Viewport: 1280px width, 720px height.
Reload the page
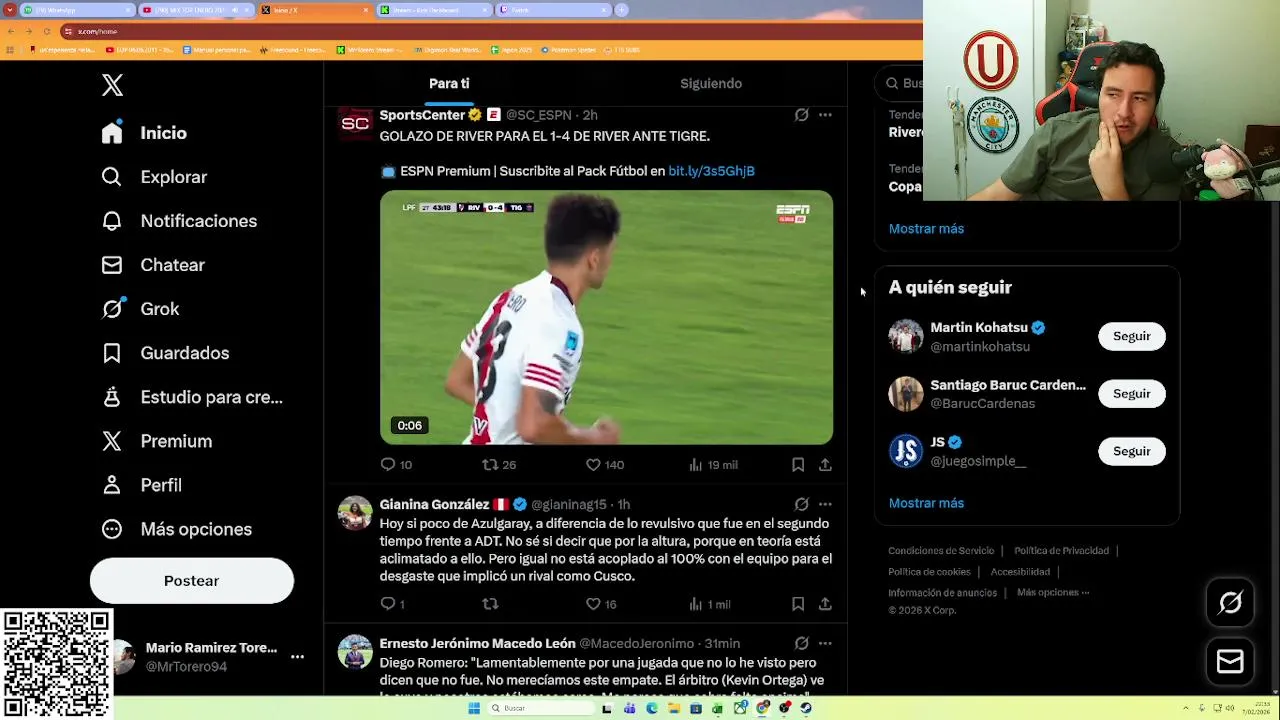coord(46,31)
